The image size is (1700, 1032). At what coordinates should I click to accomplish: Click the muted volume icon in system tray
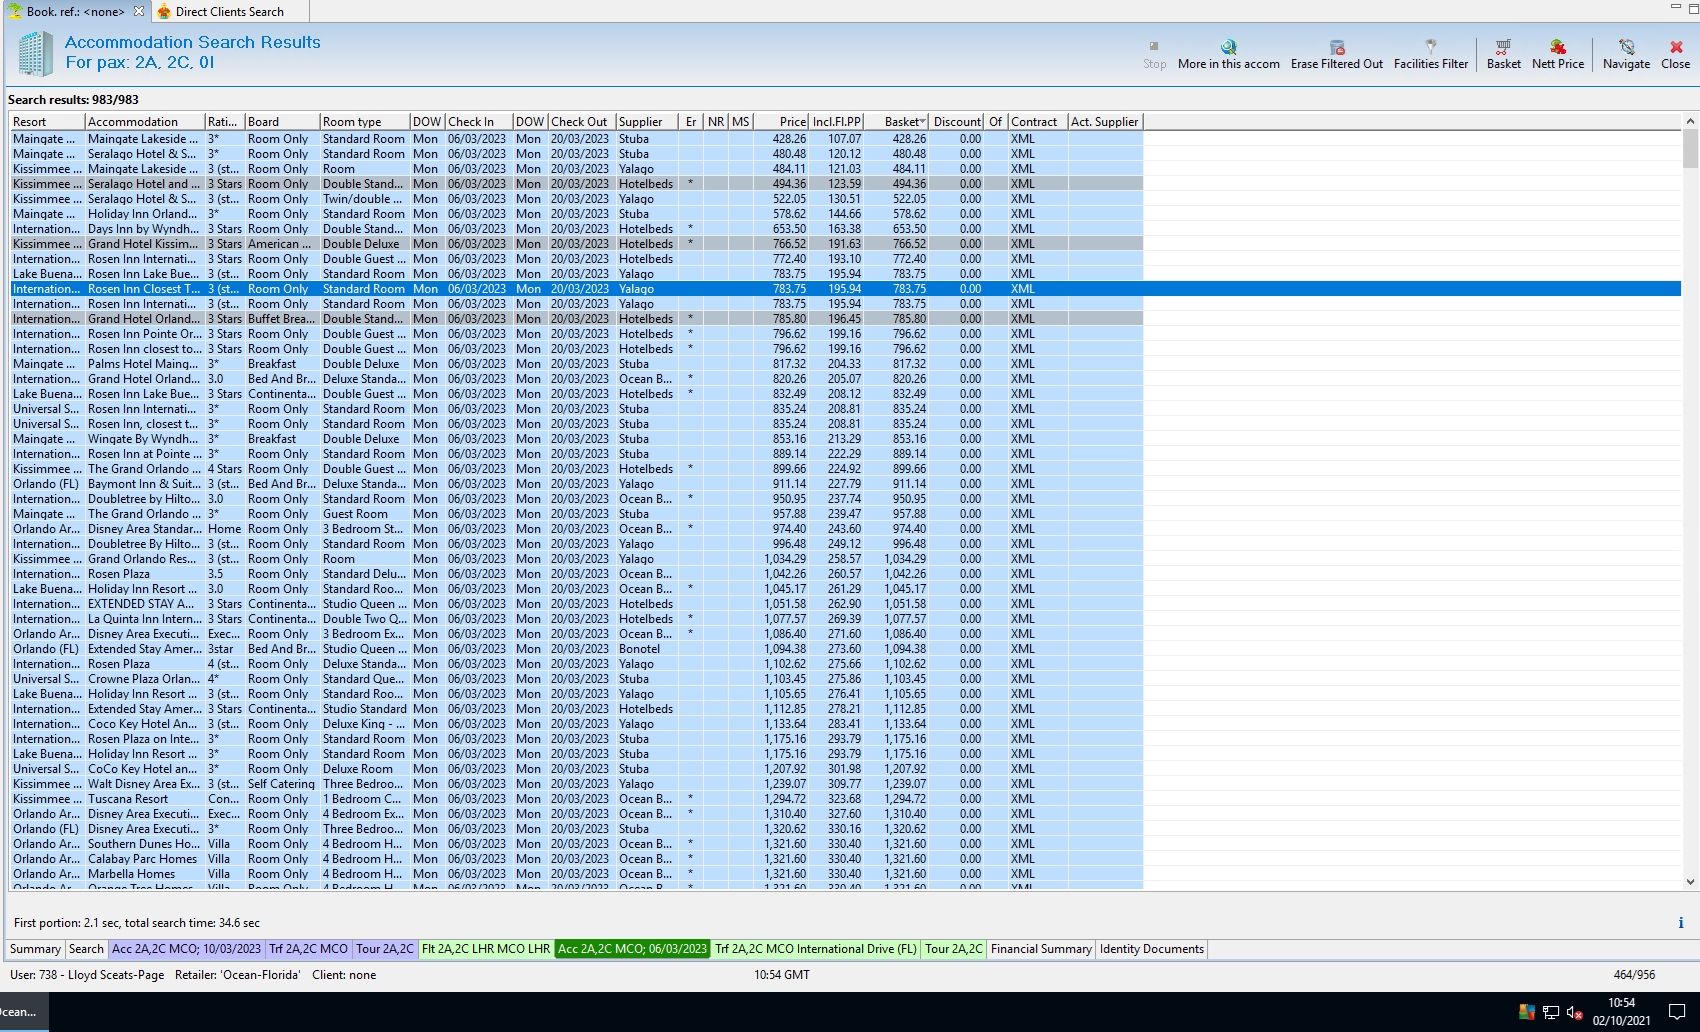point(1574,1012)
